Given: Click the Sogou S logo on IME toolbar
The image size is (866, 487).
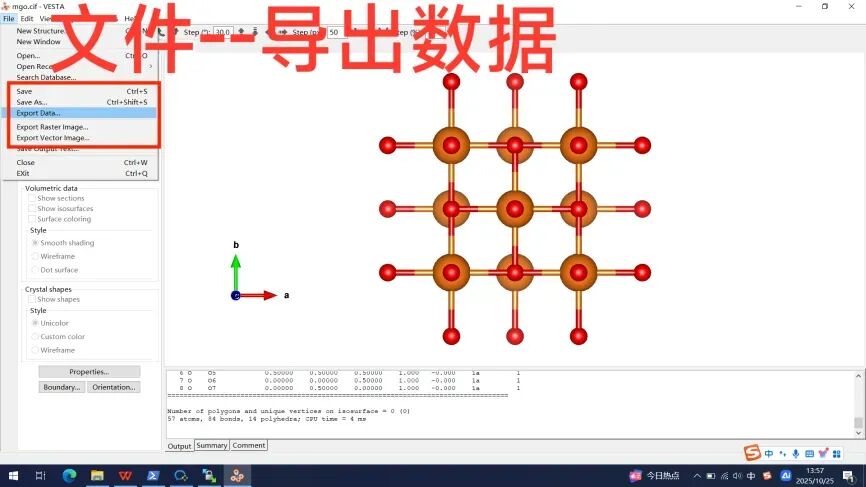Looking at the screenshot, I should [x=752, y=453].
